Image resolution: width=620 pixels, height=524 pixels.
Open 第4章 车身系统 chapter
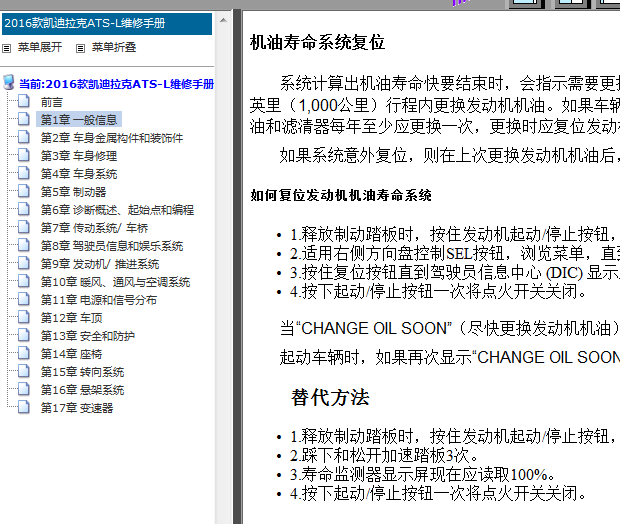[x=79, y=174]
